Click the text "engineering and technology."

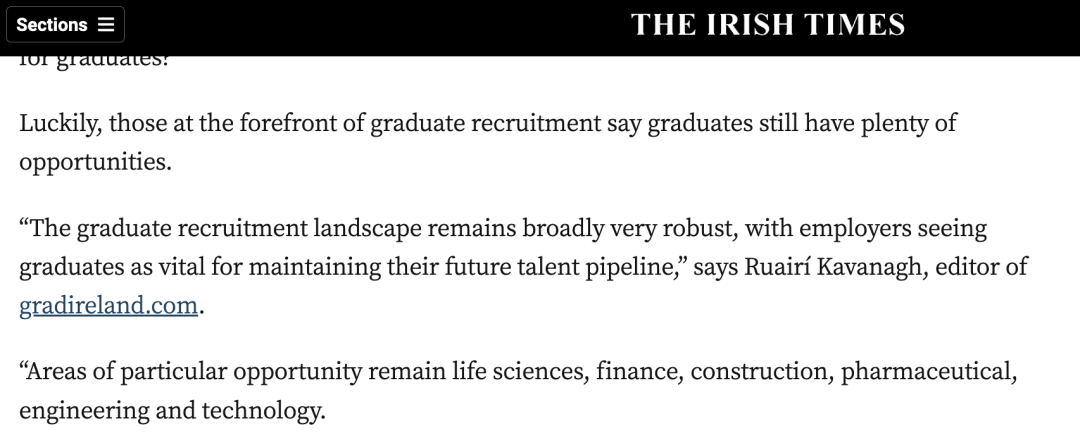[172, 411]
